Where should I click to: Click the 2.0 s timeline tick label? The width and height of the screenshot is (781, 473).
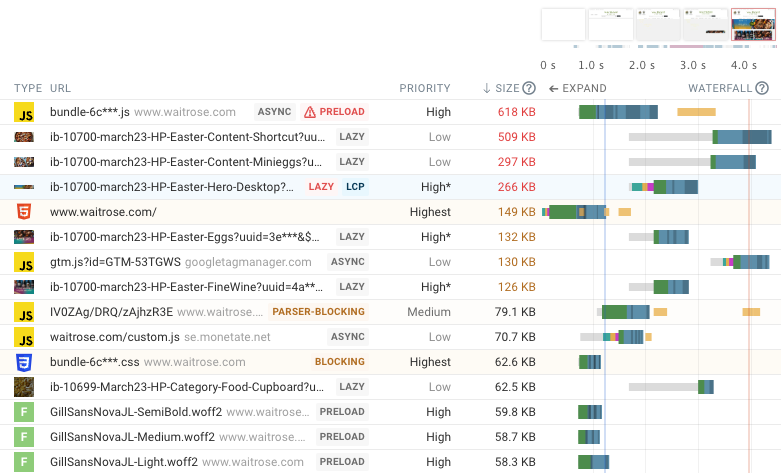pos(642,65)
